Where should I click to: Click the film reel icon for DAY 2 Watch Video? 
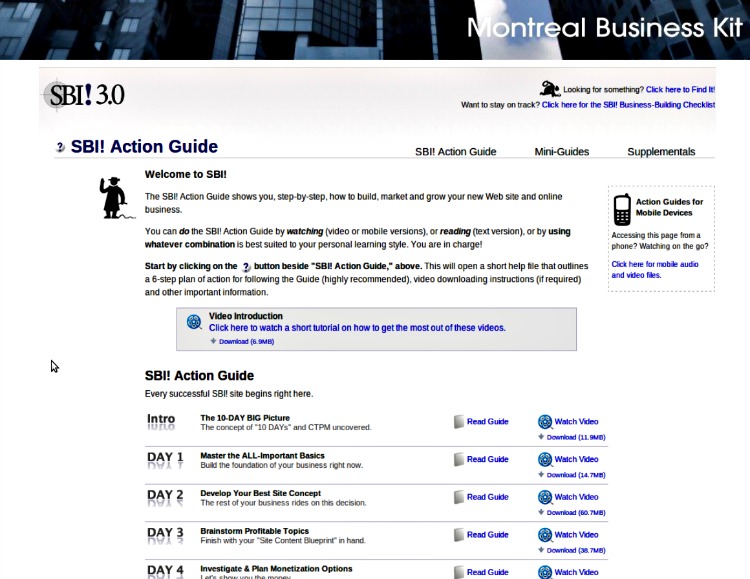(x=545, y=497)
